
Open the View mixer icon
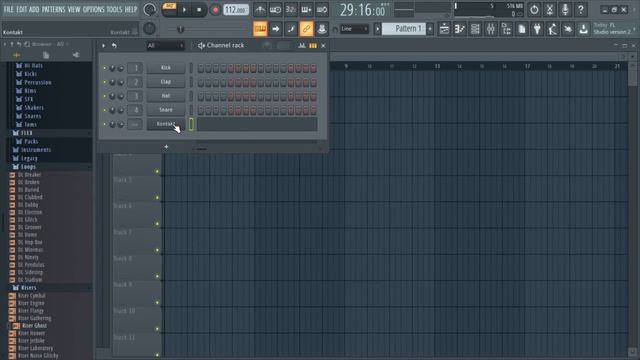tap(491, 29)
